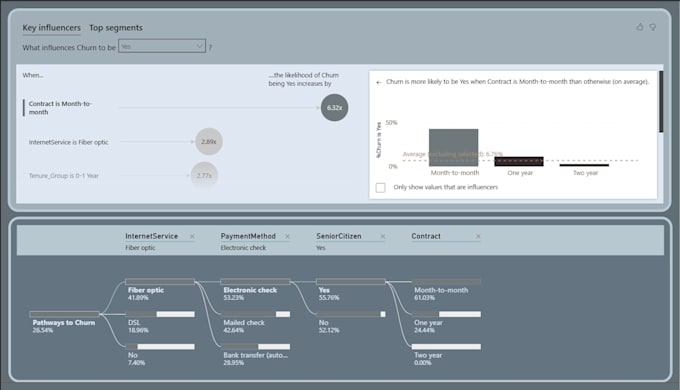
Task: Click the thumbs up feedback icon
Action: point(640,27)
